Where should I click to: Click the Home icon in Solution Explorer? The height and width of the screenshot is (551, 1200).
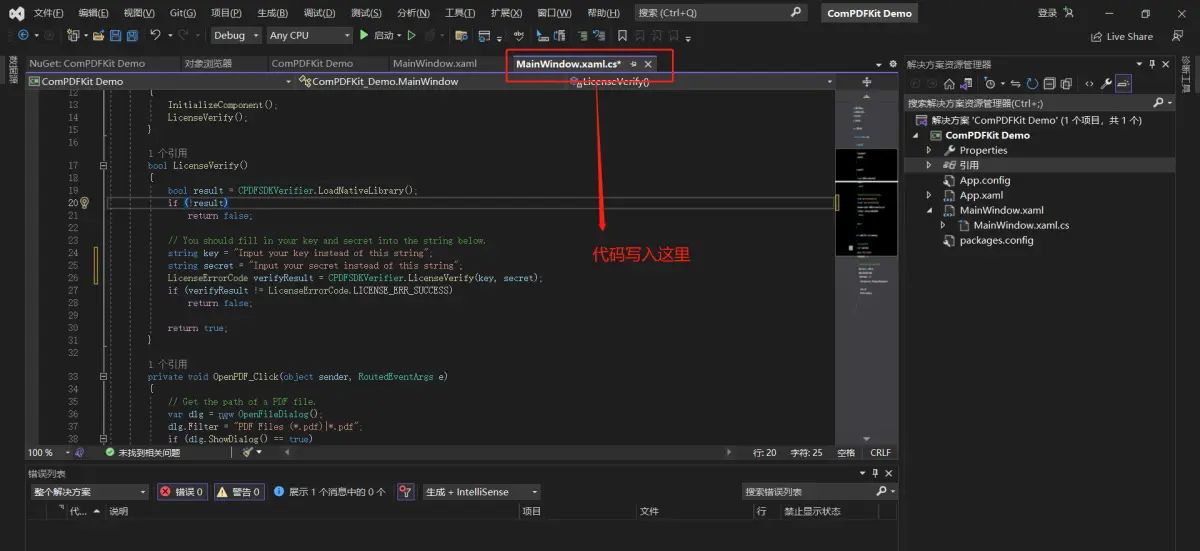(x=949, y=84)
